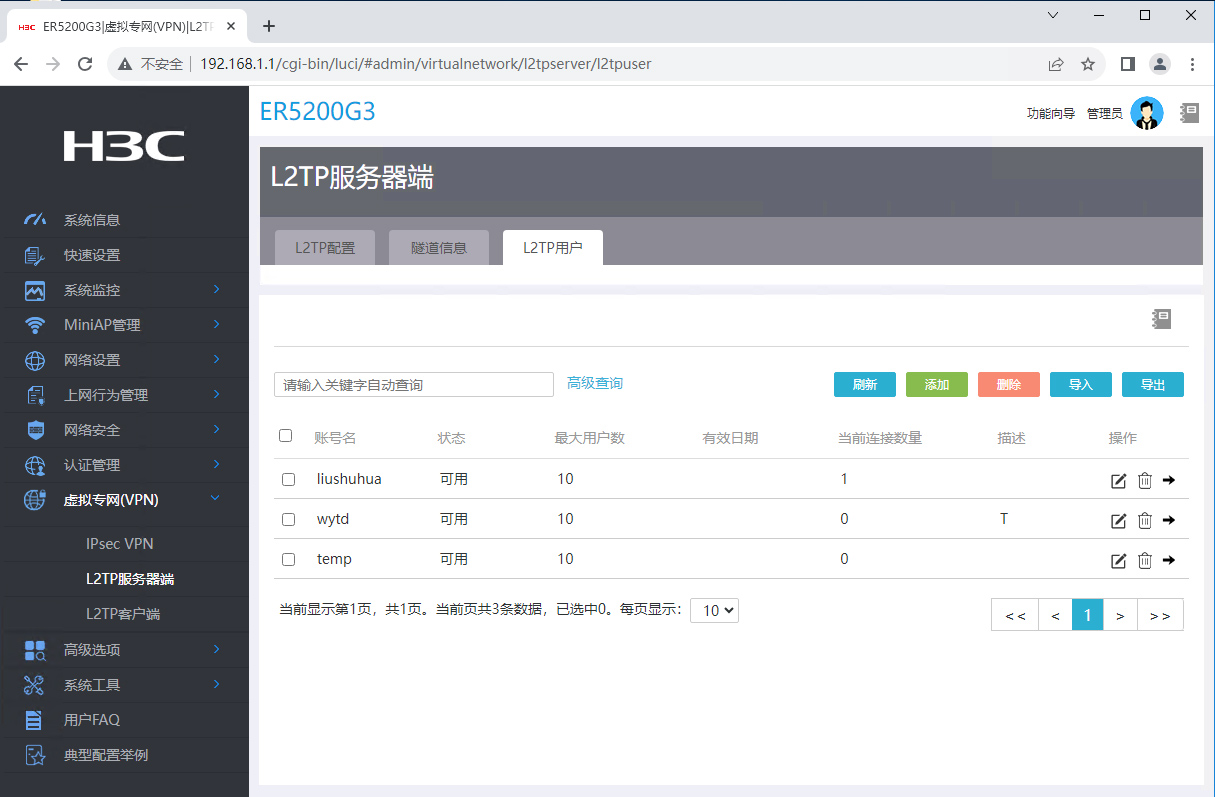Click the arrow icon in temp row
Image resolution: width=1215 pixels, height=797 pixels.
tap(1169, 560)
